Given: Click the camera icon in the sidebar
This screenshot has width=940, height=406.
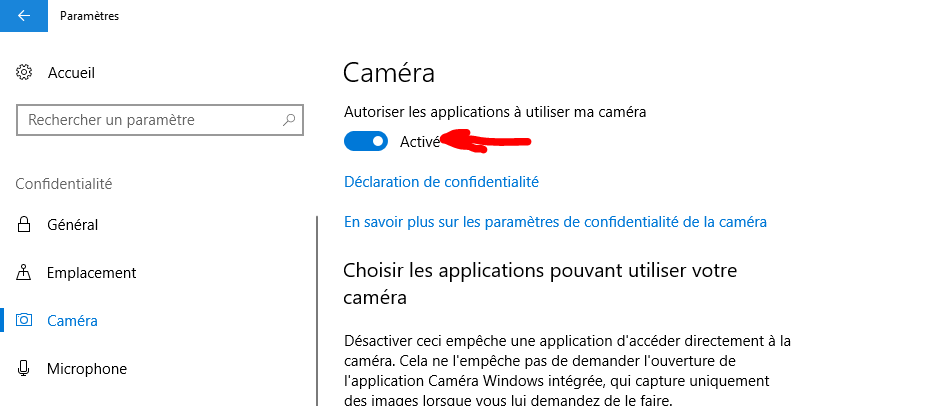Looking at the screenshot, I should (24, 320).
